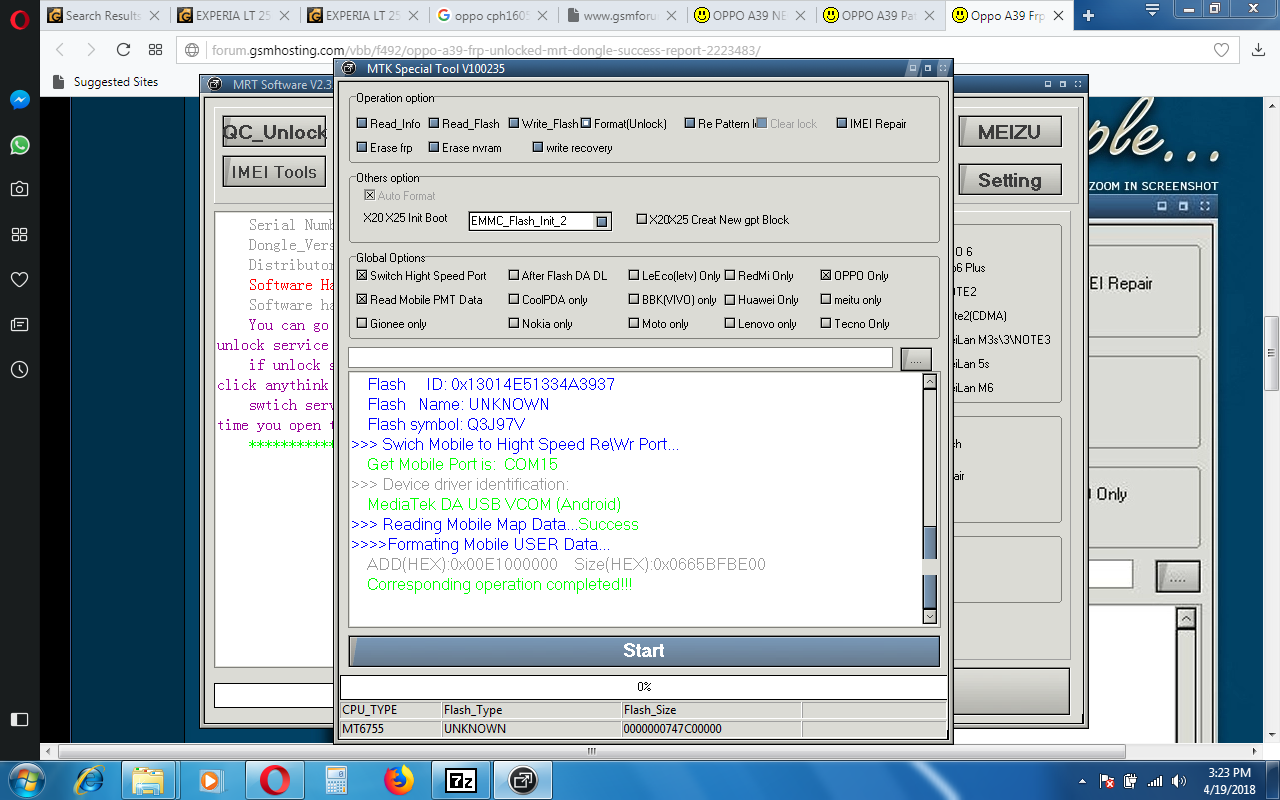This screenshot has width=1280, height=800.
Task: Open browsing history clock icon
Action: pos(20,369)
